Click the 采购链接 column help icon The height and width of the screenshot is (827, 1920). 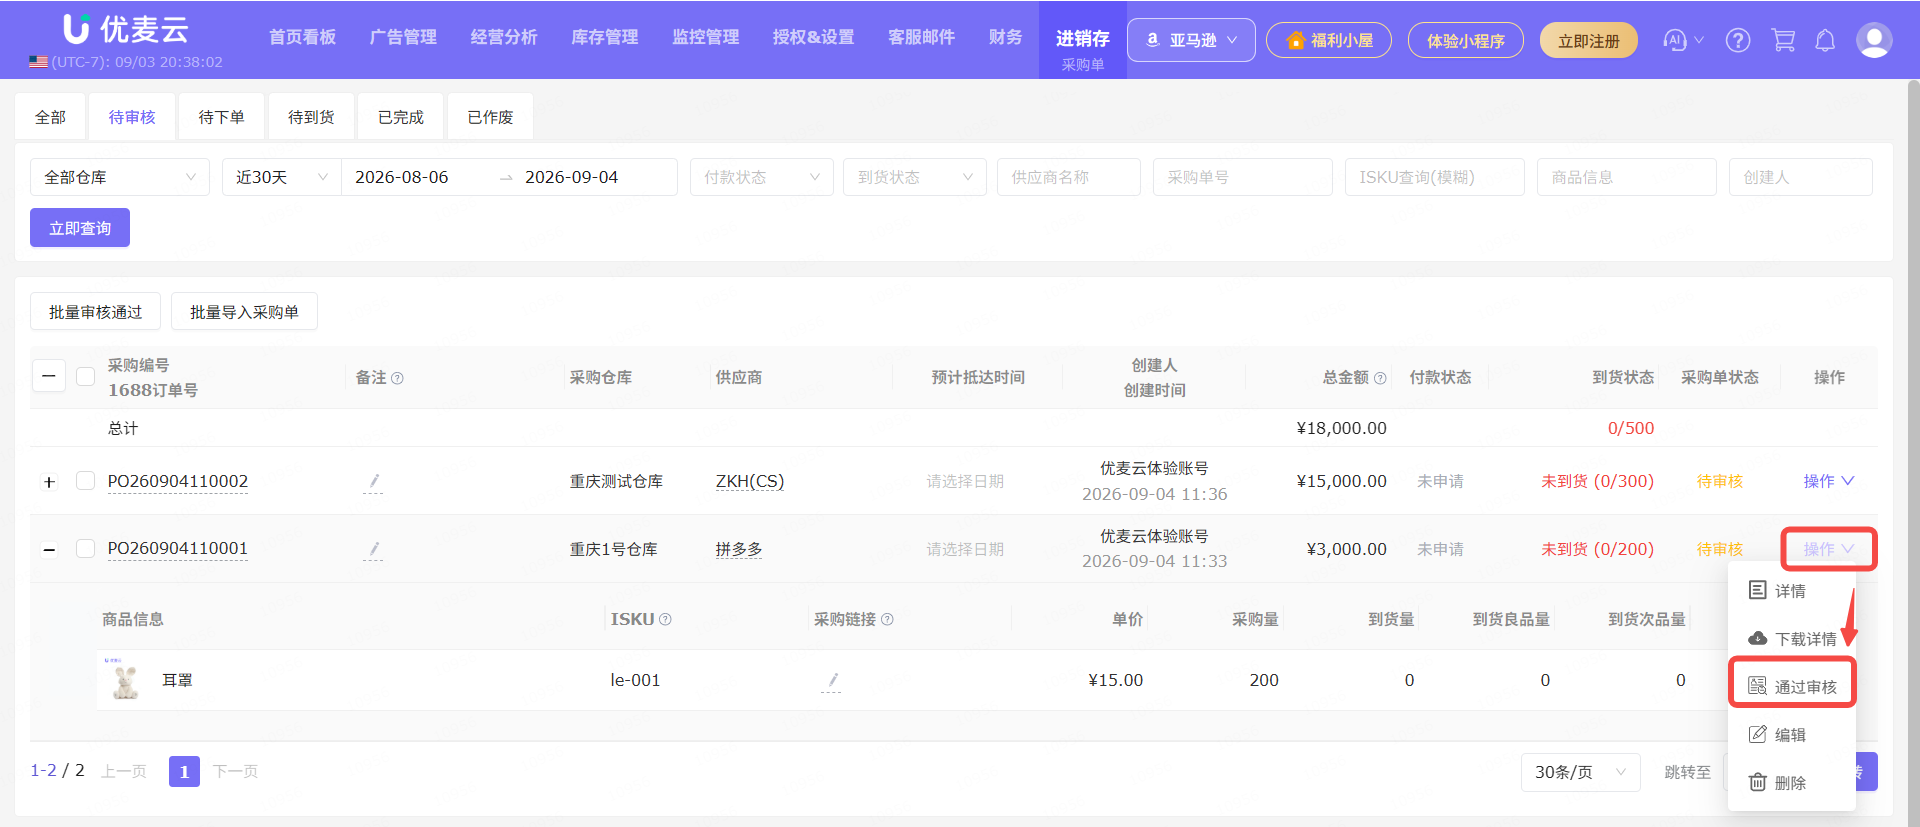(x=887, y=620)
